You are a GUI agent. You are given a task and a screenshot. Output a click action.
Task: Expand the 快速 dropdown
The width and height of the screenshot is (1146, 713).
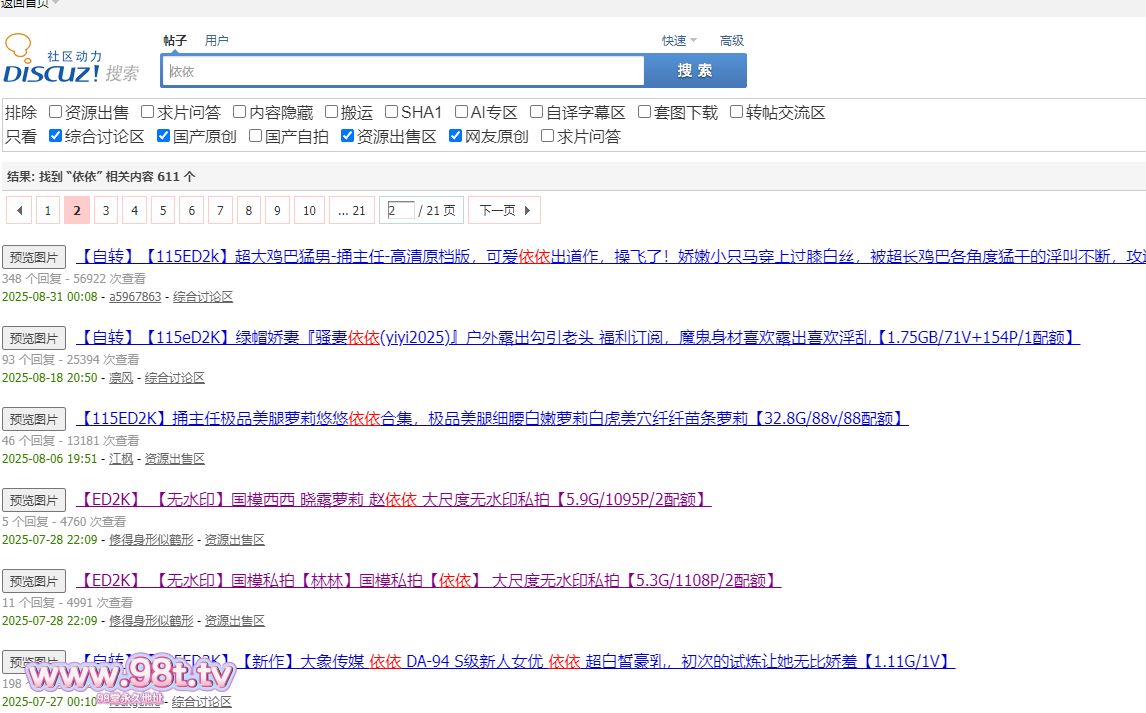[679, 41]
